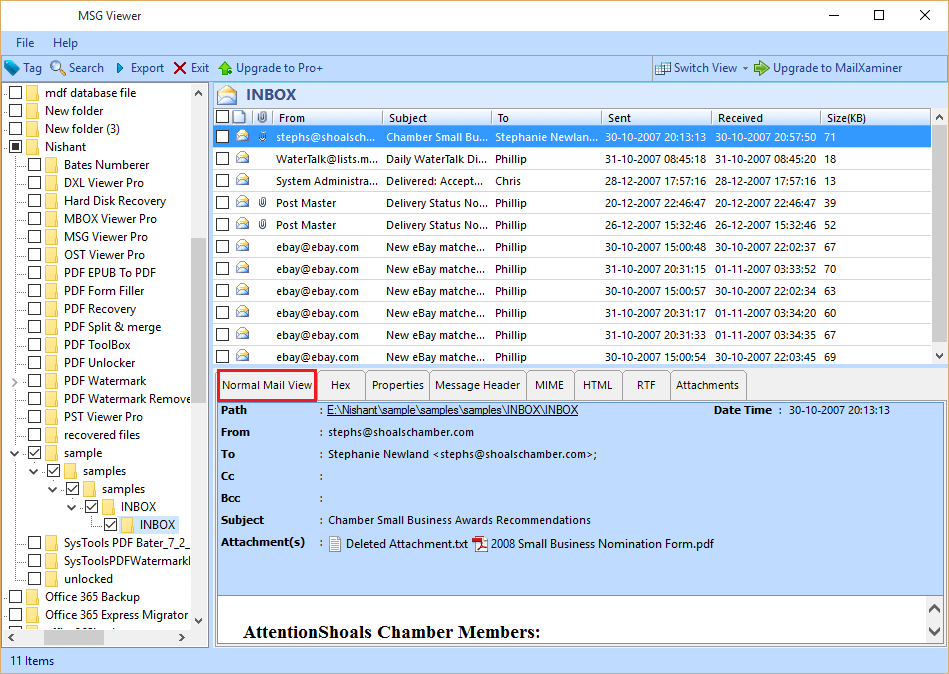This screenshot has height=674, width=949.
Task: Sort mail list by Received column
Action: [x=766, y=117]
